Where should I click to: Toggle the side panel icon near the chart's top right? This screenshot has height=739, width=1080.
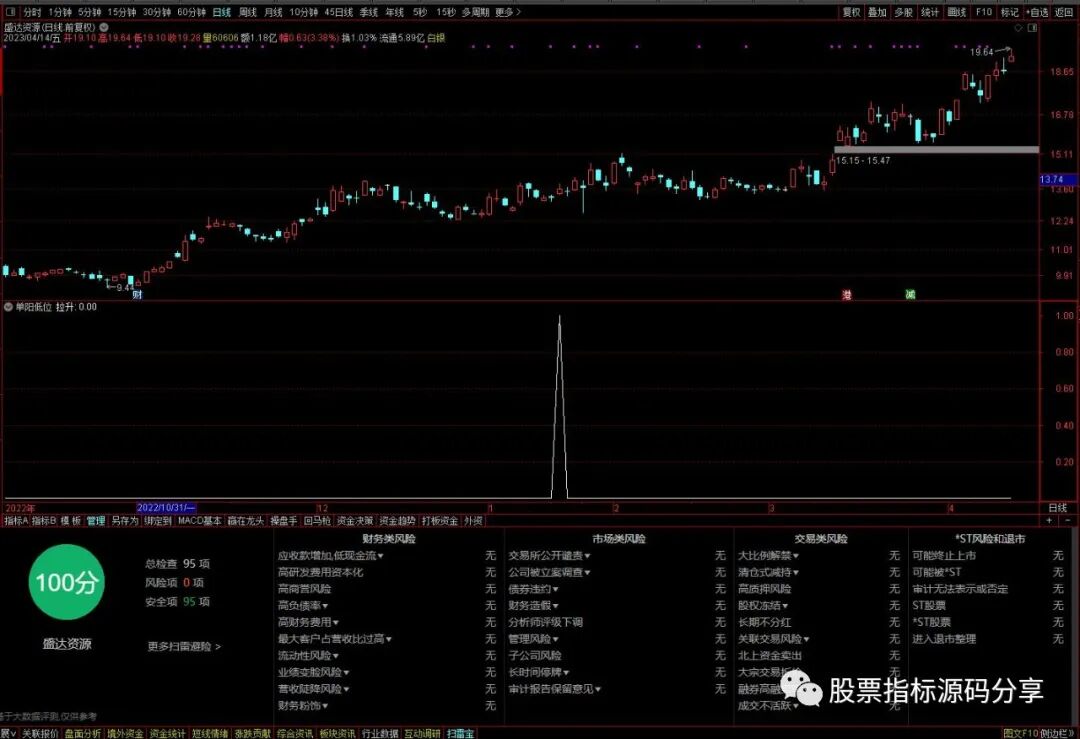(x=1032, y=28)
